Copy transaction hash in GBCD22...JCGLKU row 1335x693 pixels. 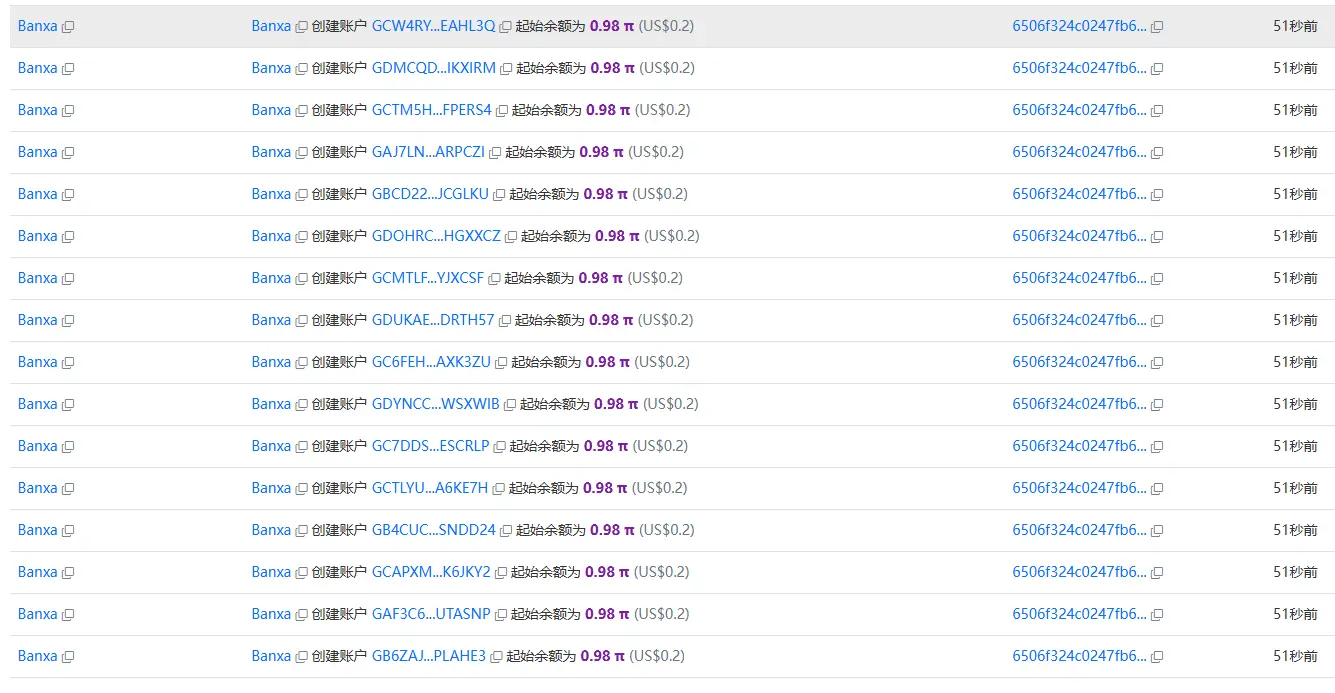point(1157,195)
